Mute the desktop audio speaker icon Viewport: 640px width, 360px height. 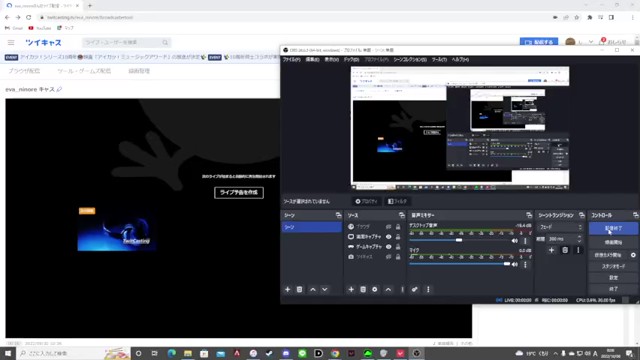(x=515, y=241)
